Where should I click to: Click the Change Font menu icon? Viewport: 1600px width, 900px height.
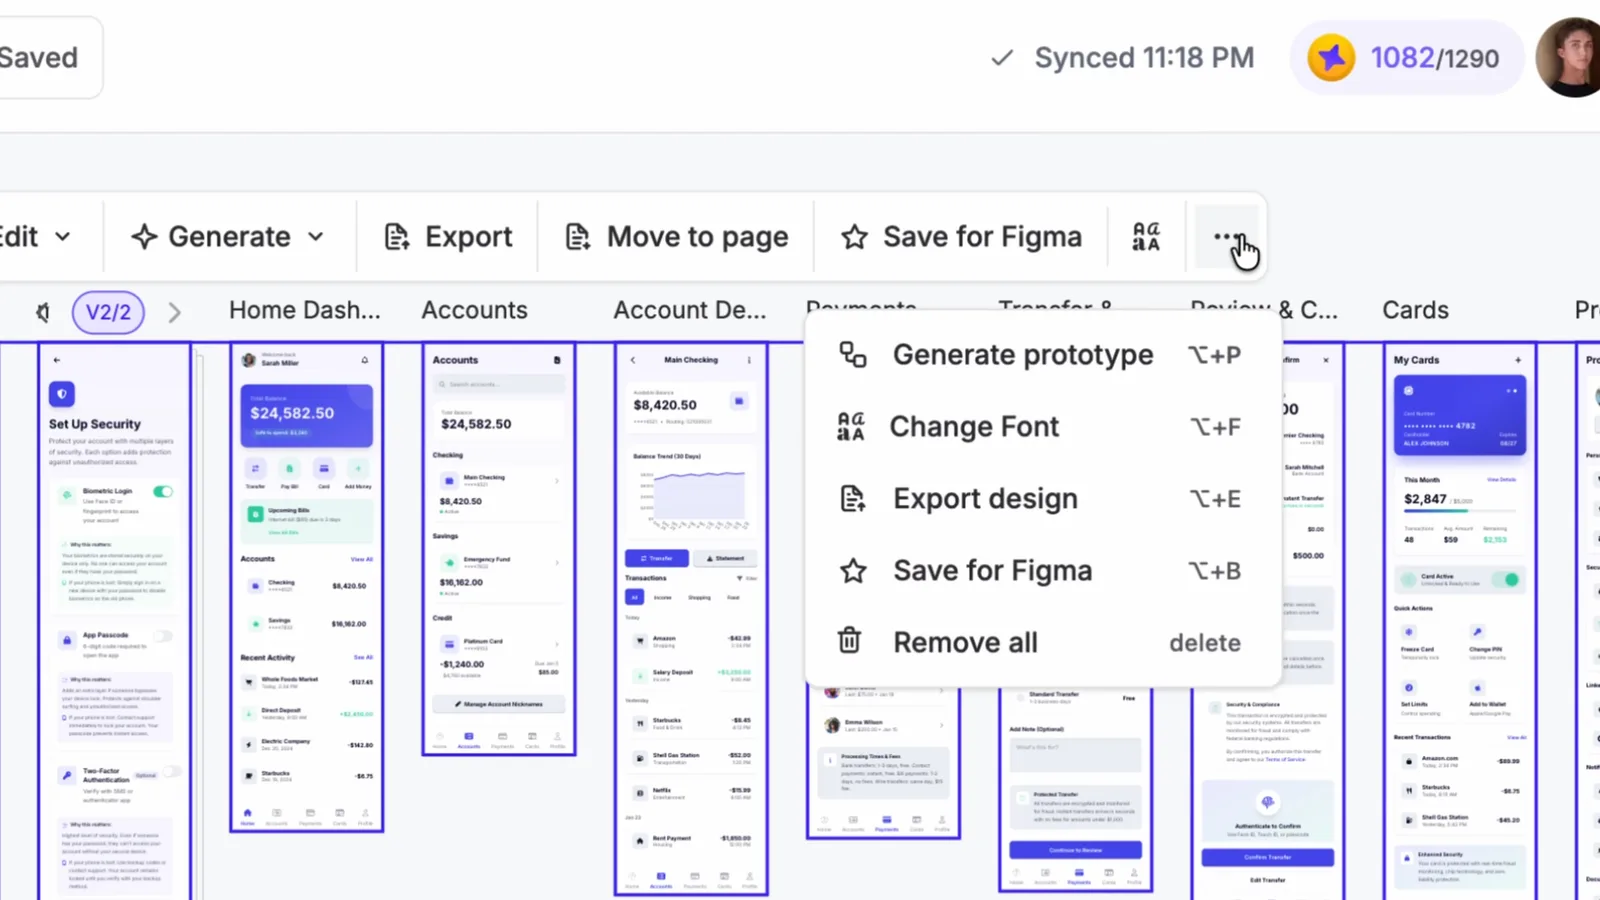[851, 427]
